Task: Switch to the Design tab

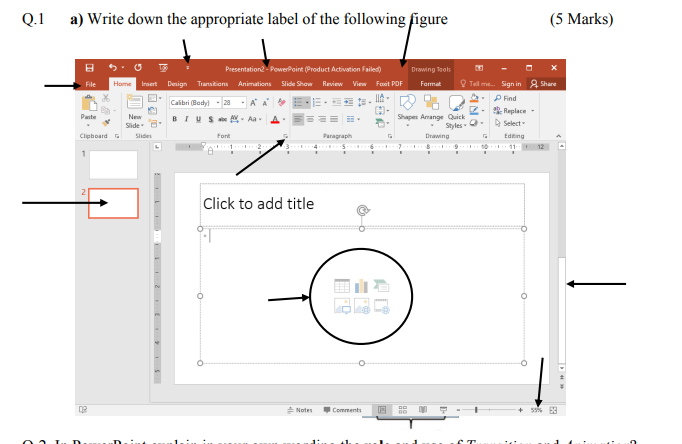Action: click(177, 84)
